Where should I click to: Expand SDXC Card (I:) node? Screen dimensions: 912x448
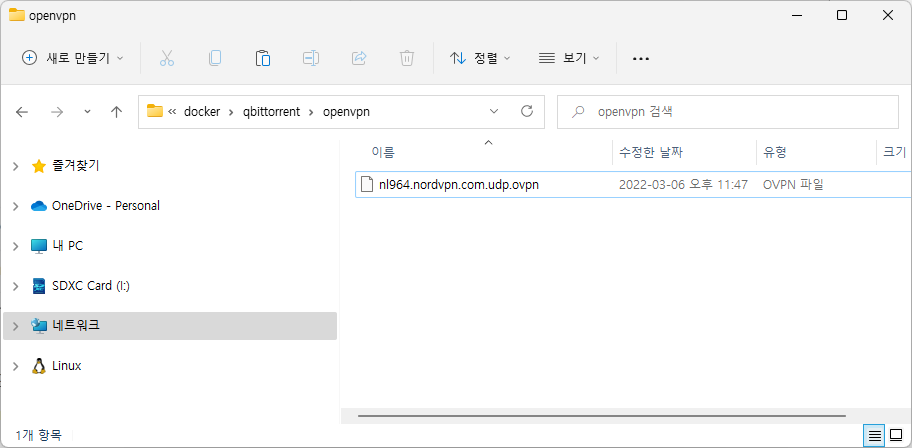coord(16,286)
